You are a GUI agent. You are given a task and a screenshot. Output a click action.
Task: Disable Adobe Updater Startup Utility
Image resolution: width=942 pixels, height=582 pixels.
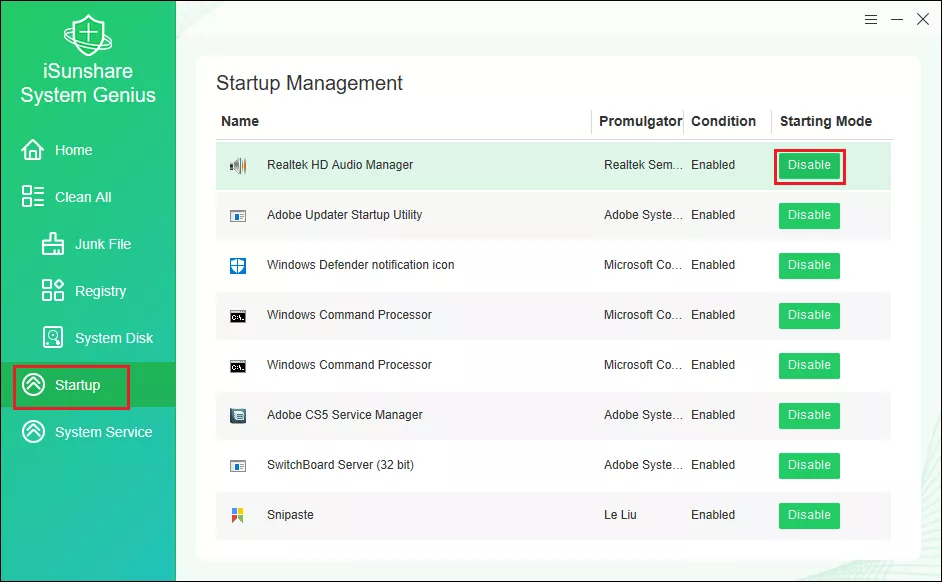tap(809, 216)
